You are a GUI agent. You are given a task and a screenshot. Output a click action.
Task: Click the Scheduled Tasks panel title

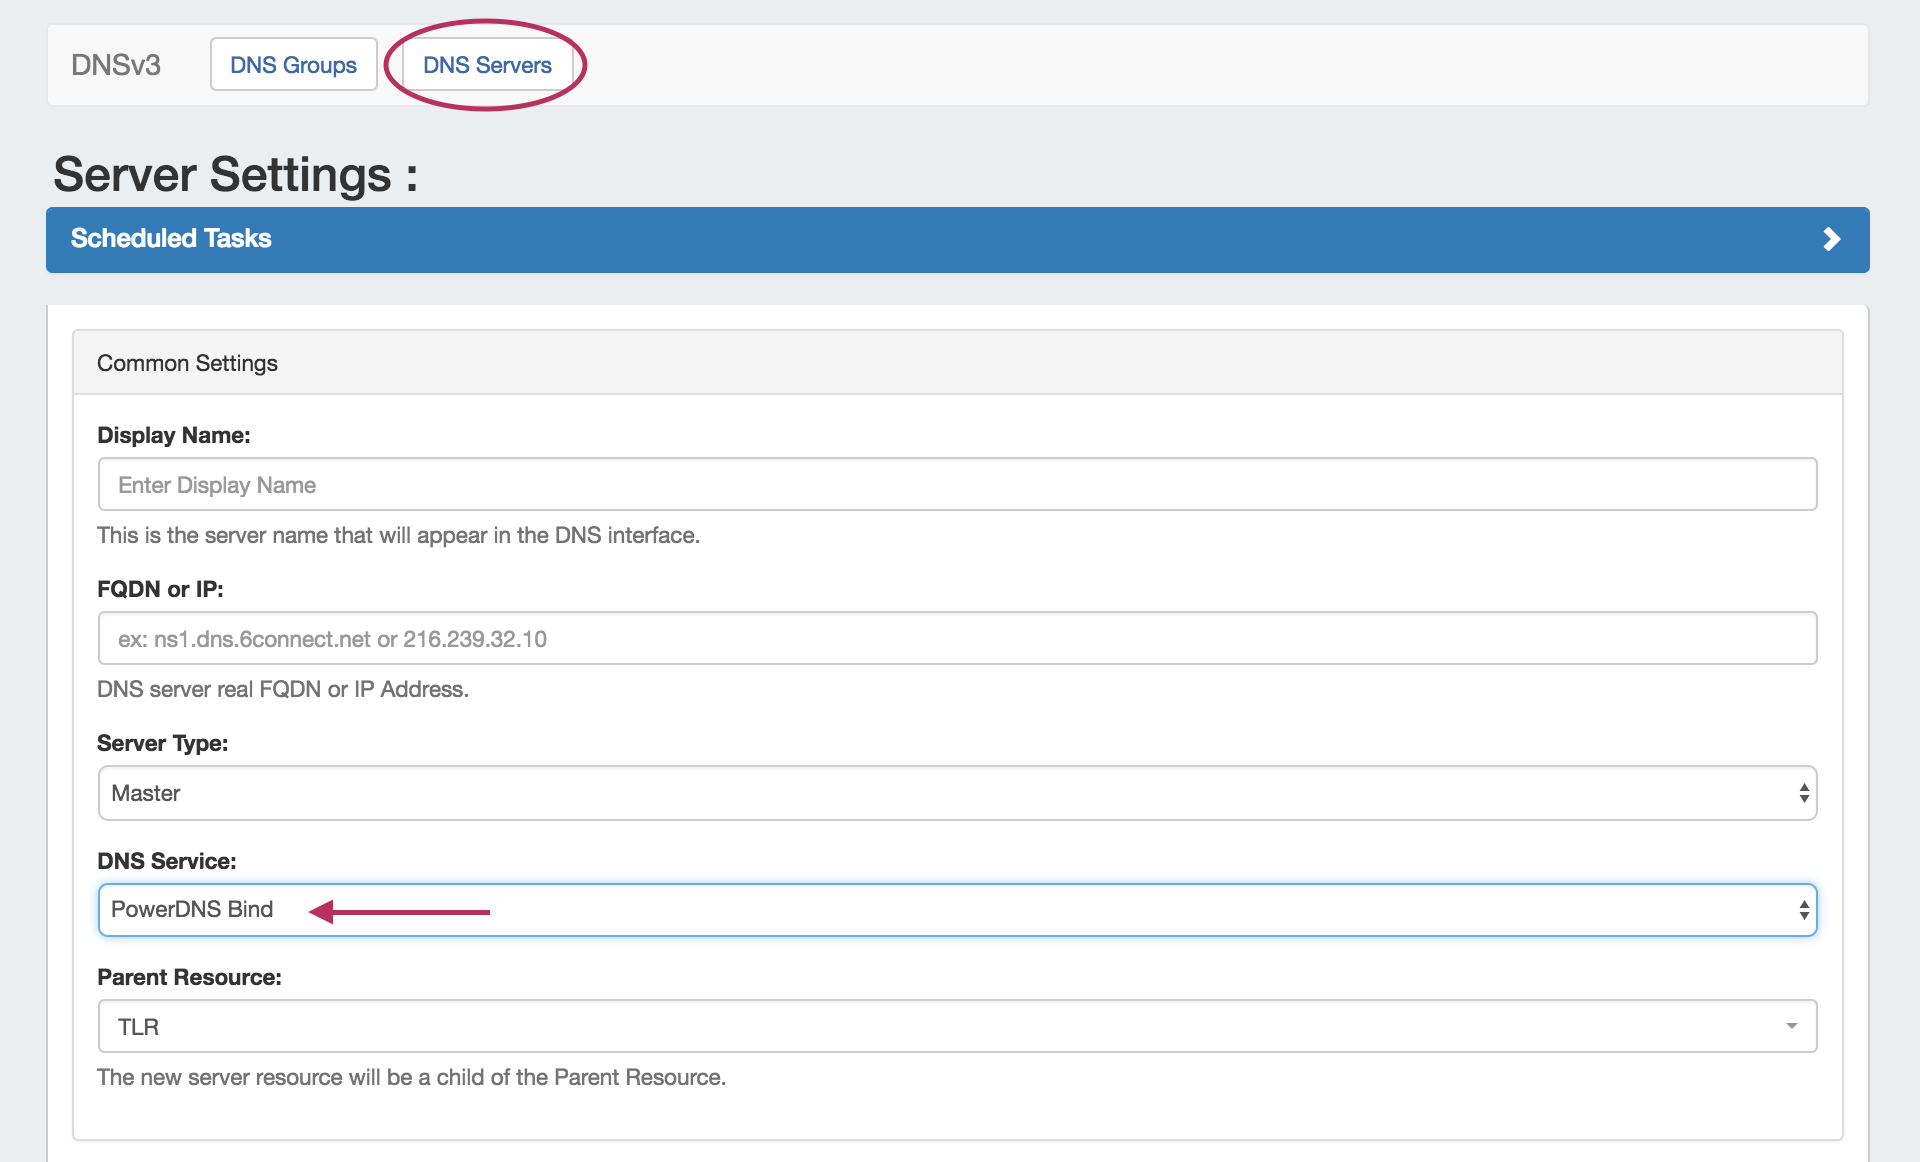171,239
